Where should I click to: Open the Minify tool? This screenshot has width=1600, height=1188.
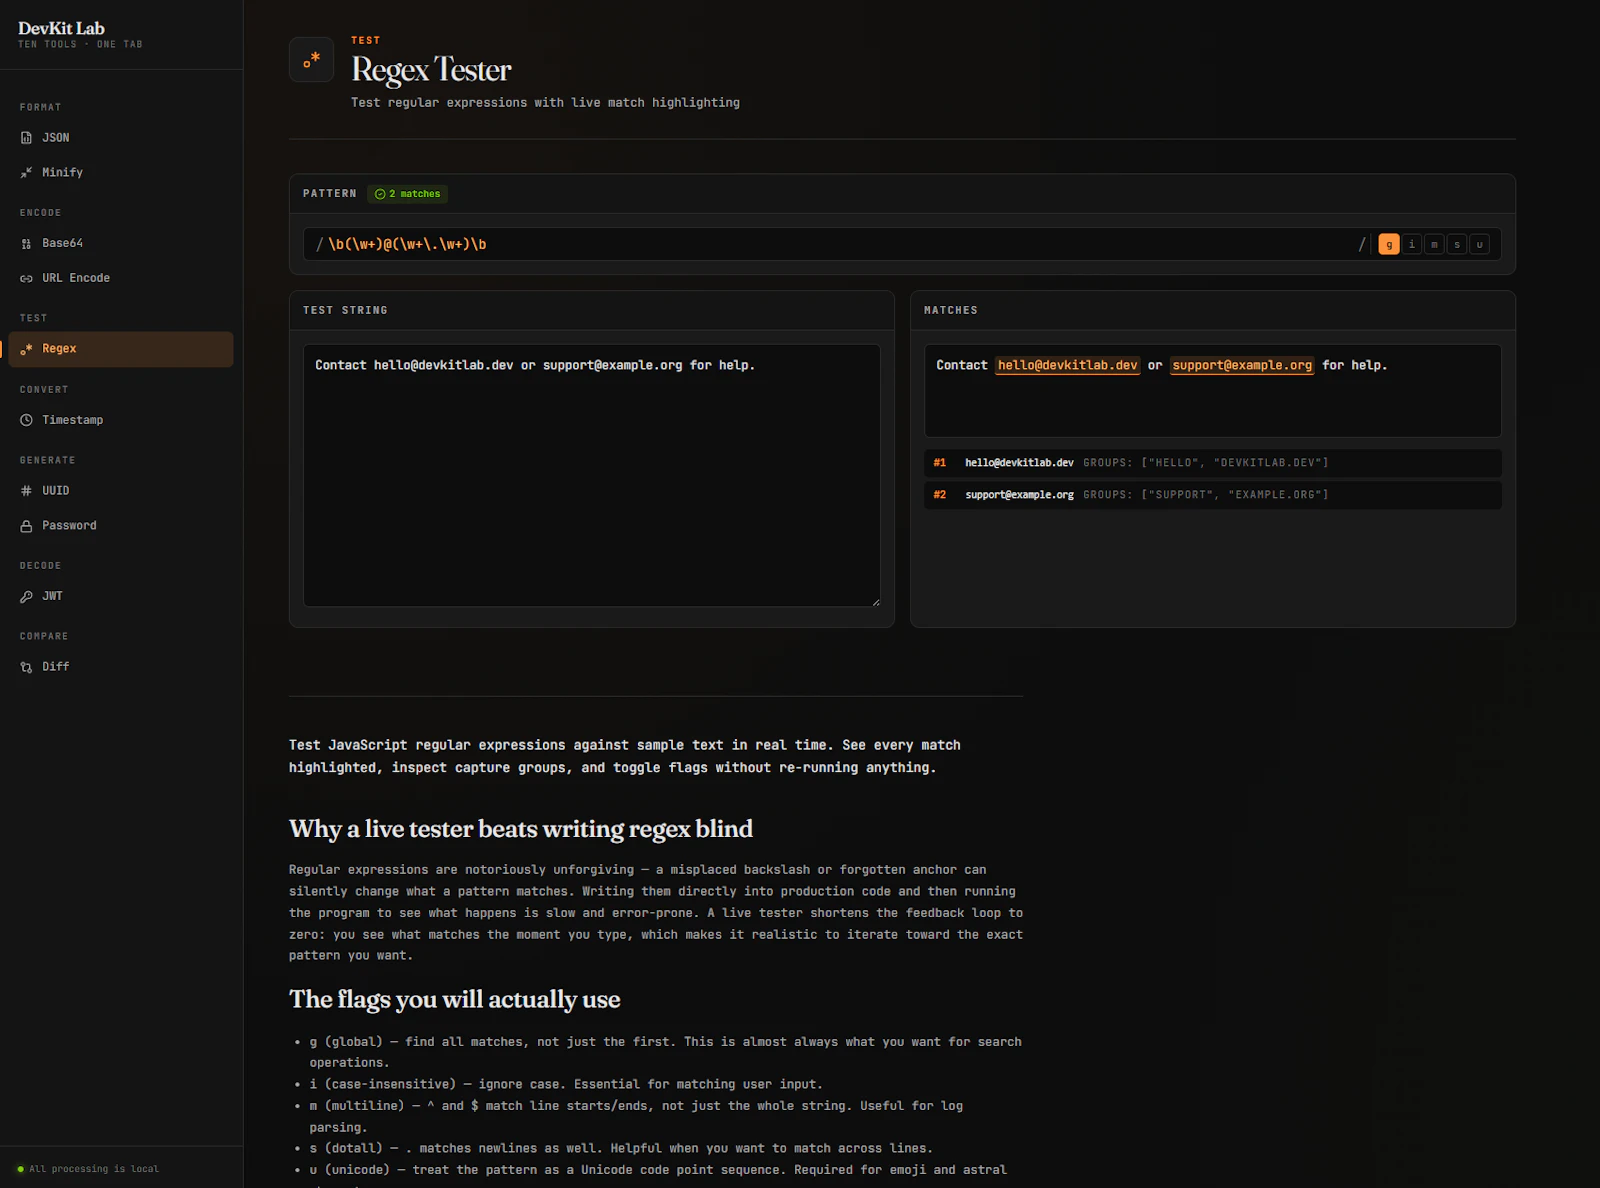click(121, 173)
